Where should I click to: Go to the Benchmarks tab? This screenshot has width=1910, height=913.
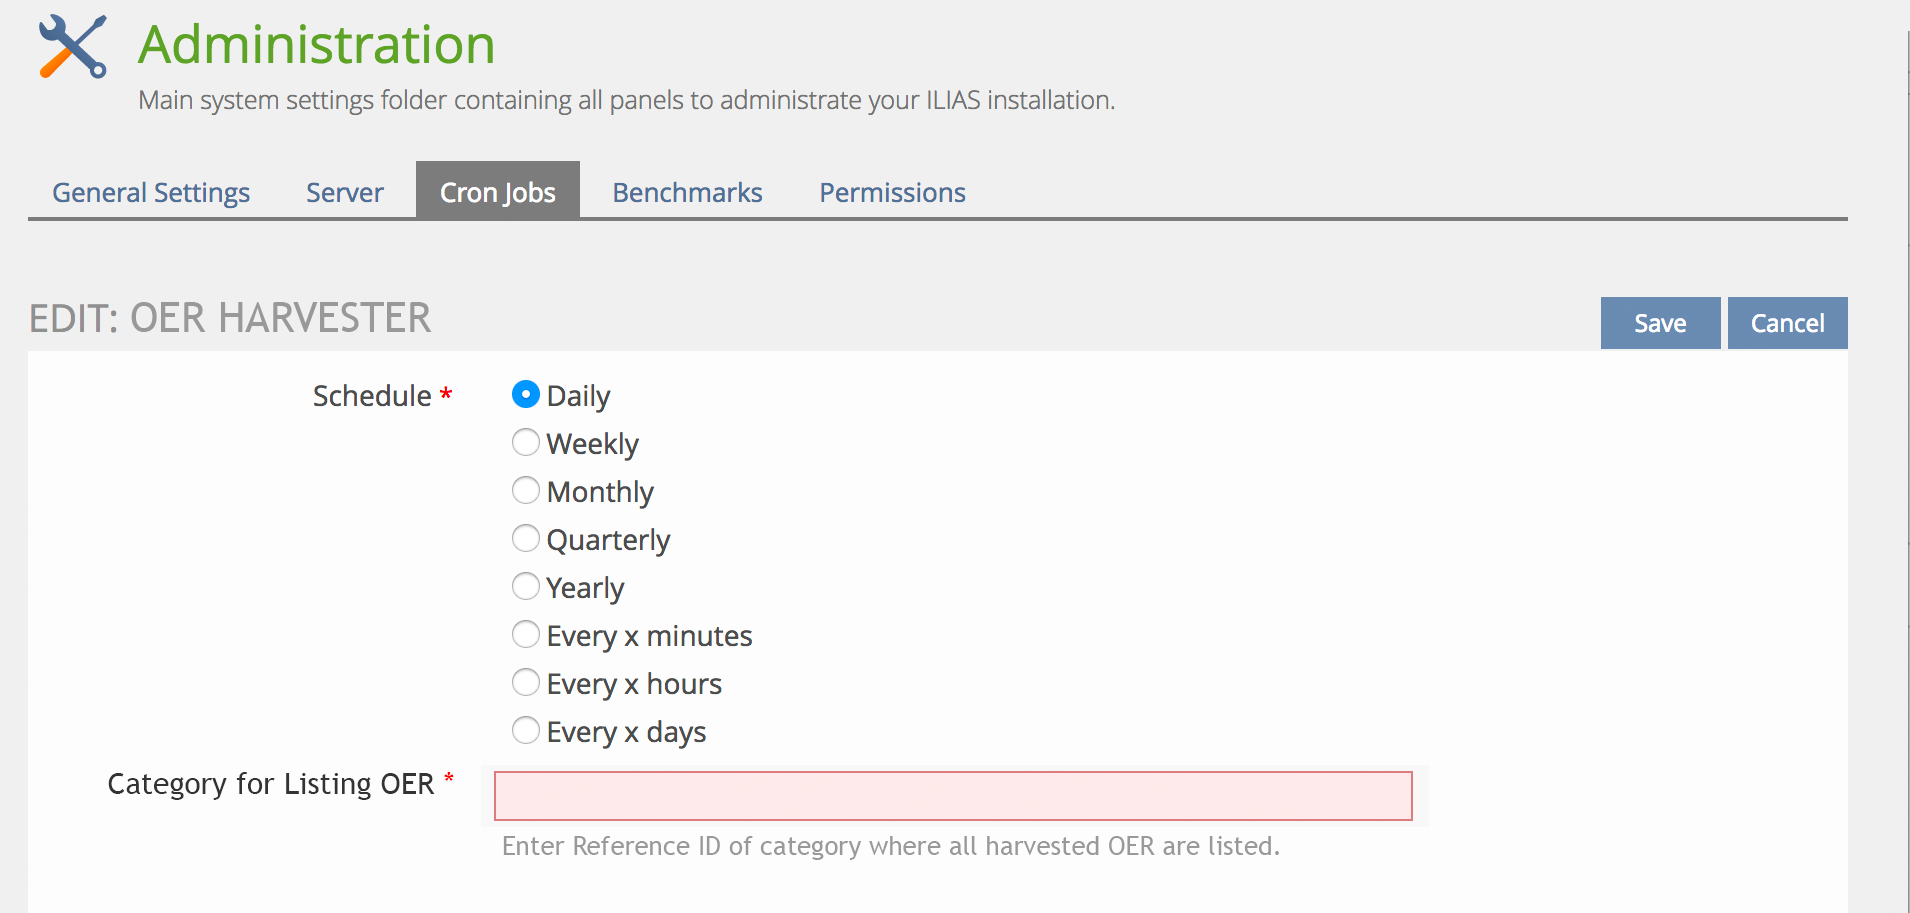(687, 192)
